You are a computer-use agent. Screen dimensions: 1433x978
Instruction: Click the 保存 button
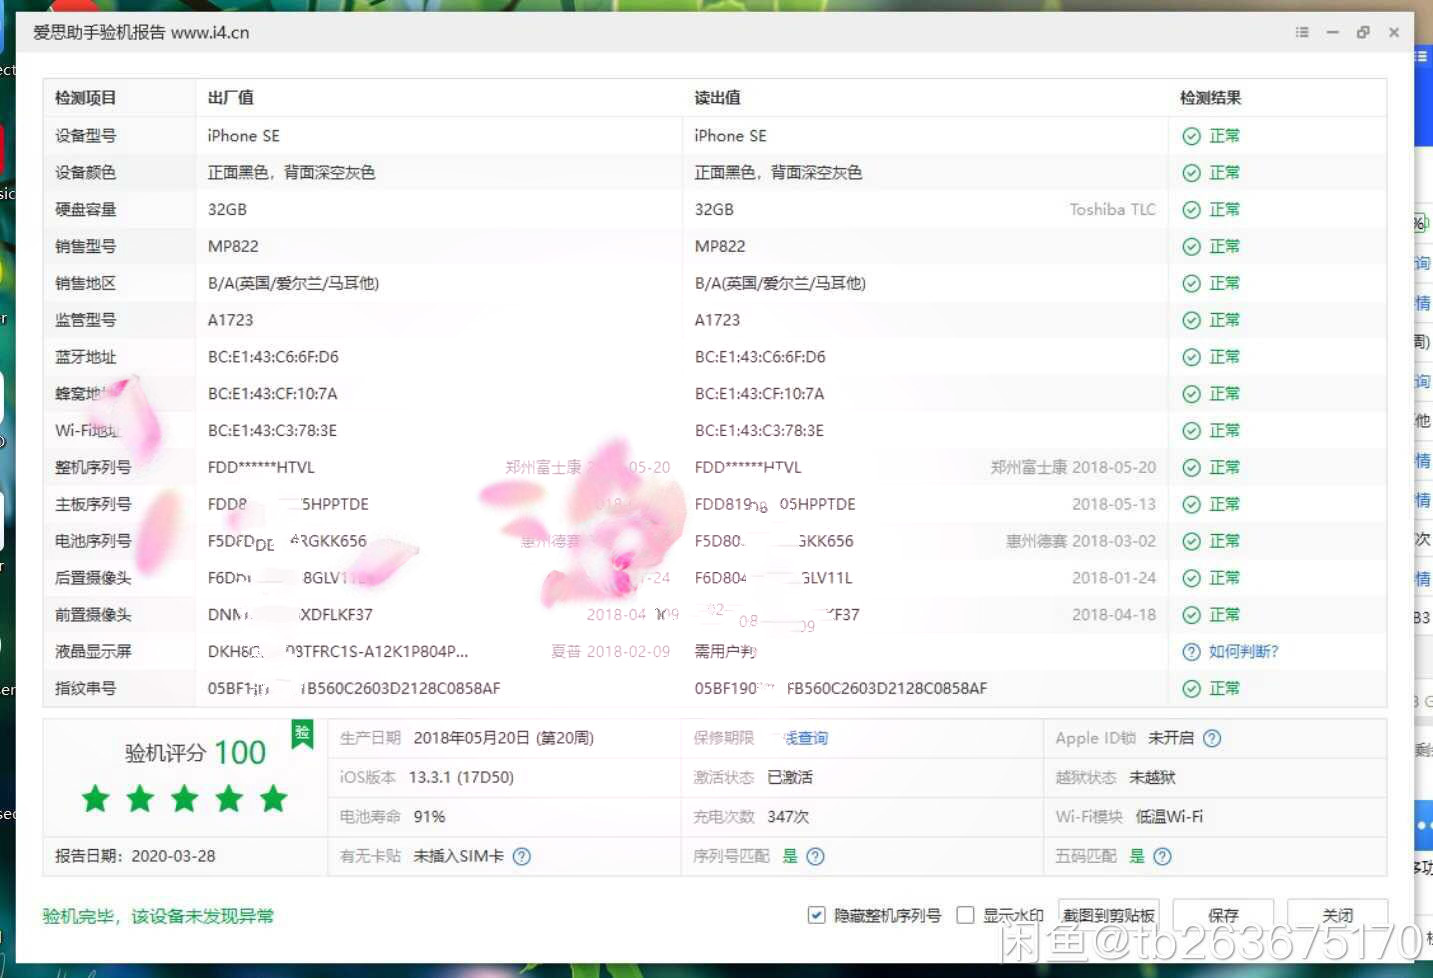(x=1223, y=915)
